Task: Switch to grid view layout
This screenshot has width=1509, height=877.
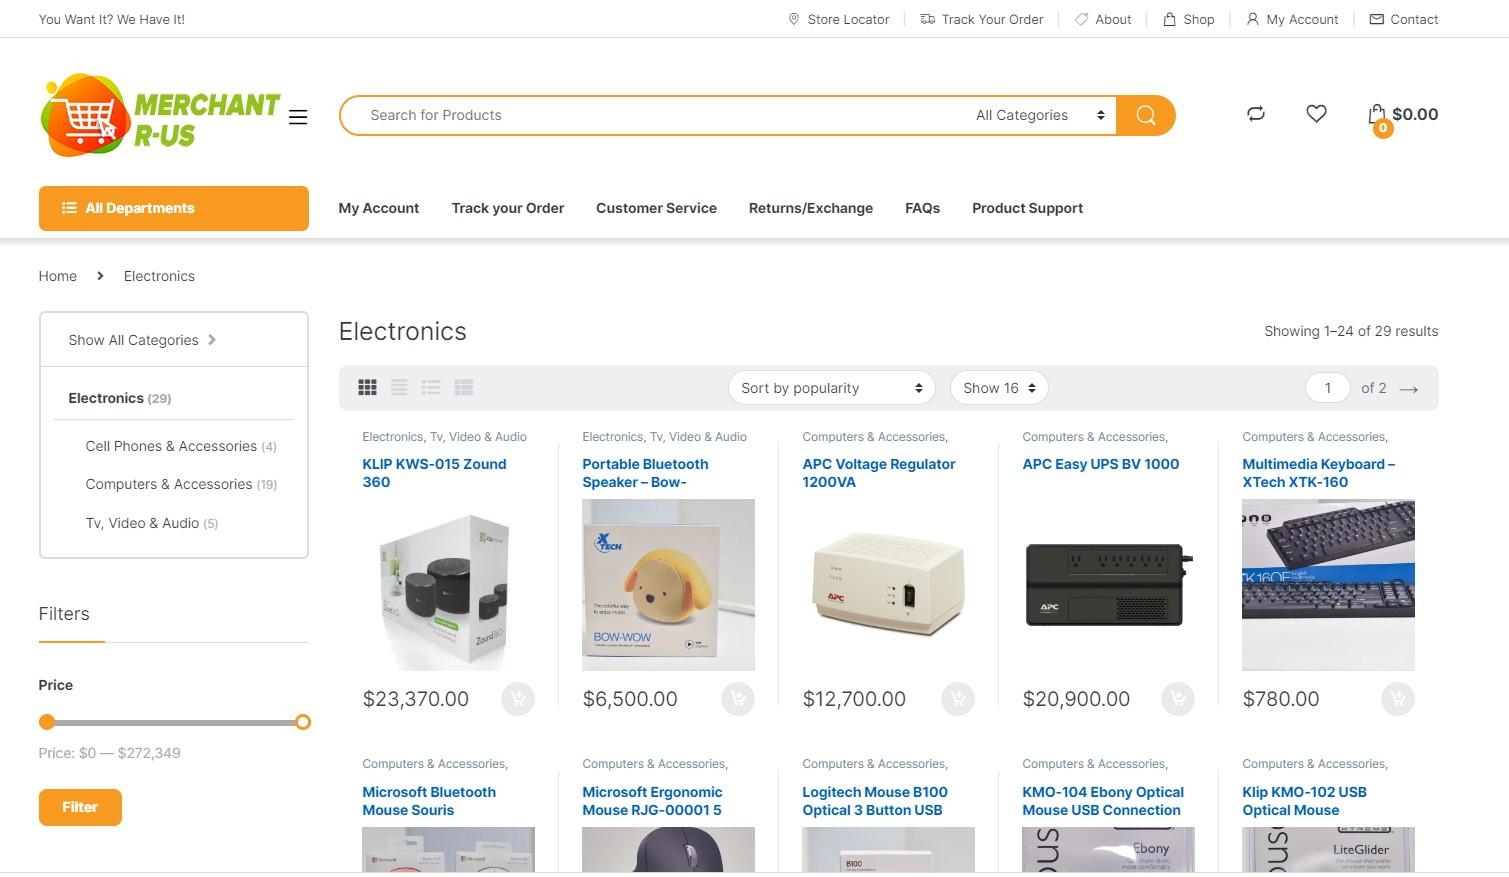Action: 367,388
